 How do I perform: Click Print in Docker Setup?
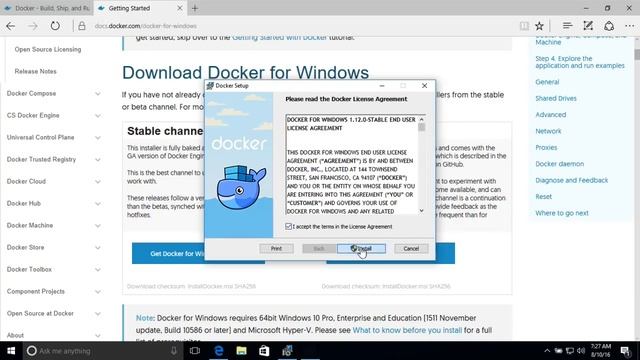pyautogui.click(x=276, y=248)
